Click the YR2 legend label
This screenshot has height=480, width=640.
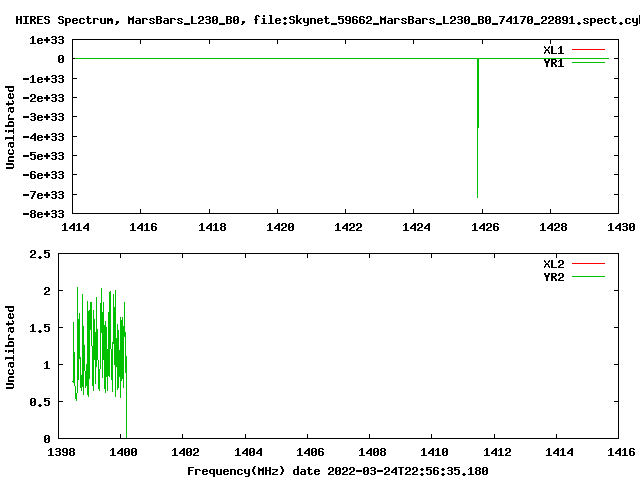click(x=553, y=277)
